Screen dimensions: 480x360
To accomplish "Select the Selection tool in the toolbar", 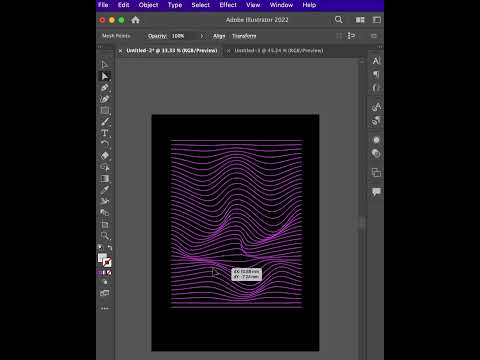I will point(105,64).
